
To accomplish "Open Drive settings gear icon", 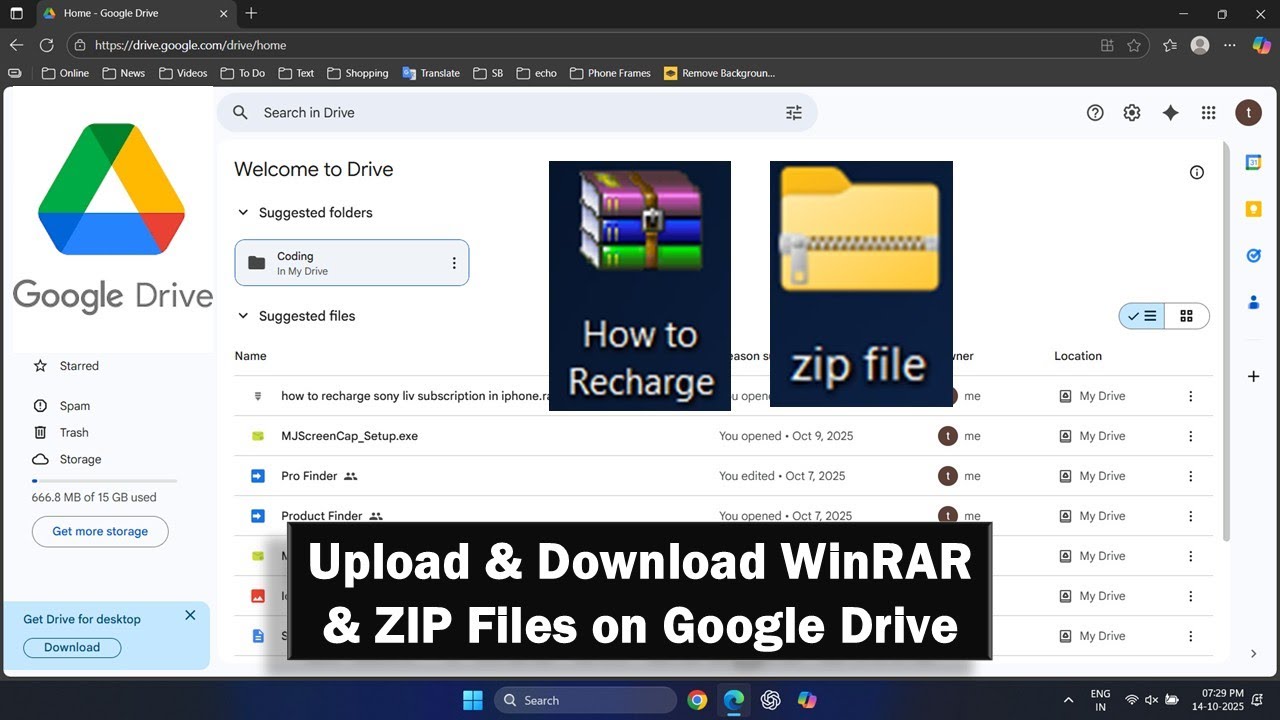I will tap(1132, 113).
